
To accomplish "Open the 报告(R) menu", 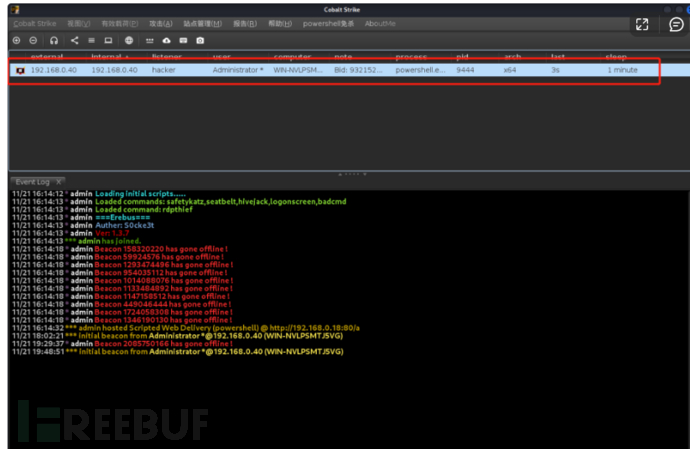I will click(245, 24).
